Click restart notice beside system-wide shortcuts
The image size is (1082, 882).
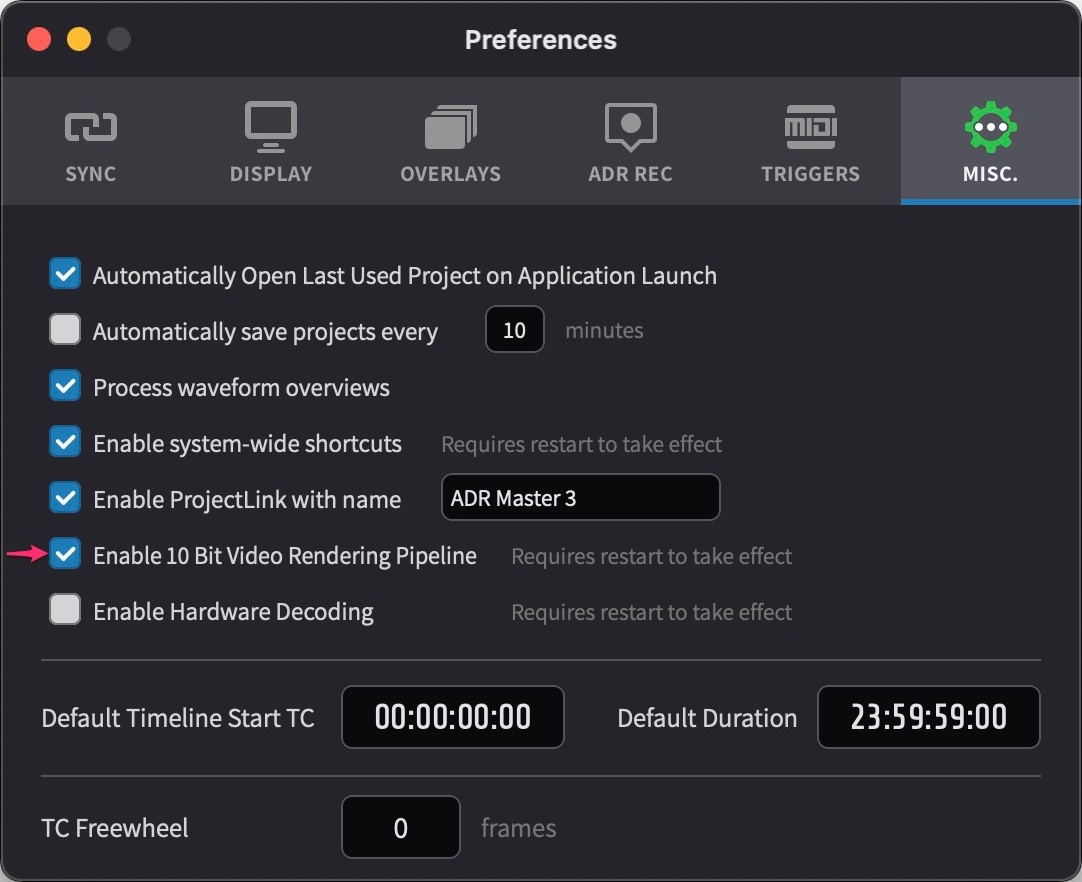582,444
